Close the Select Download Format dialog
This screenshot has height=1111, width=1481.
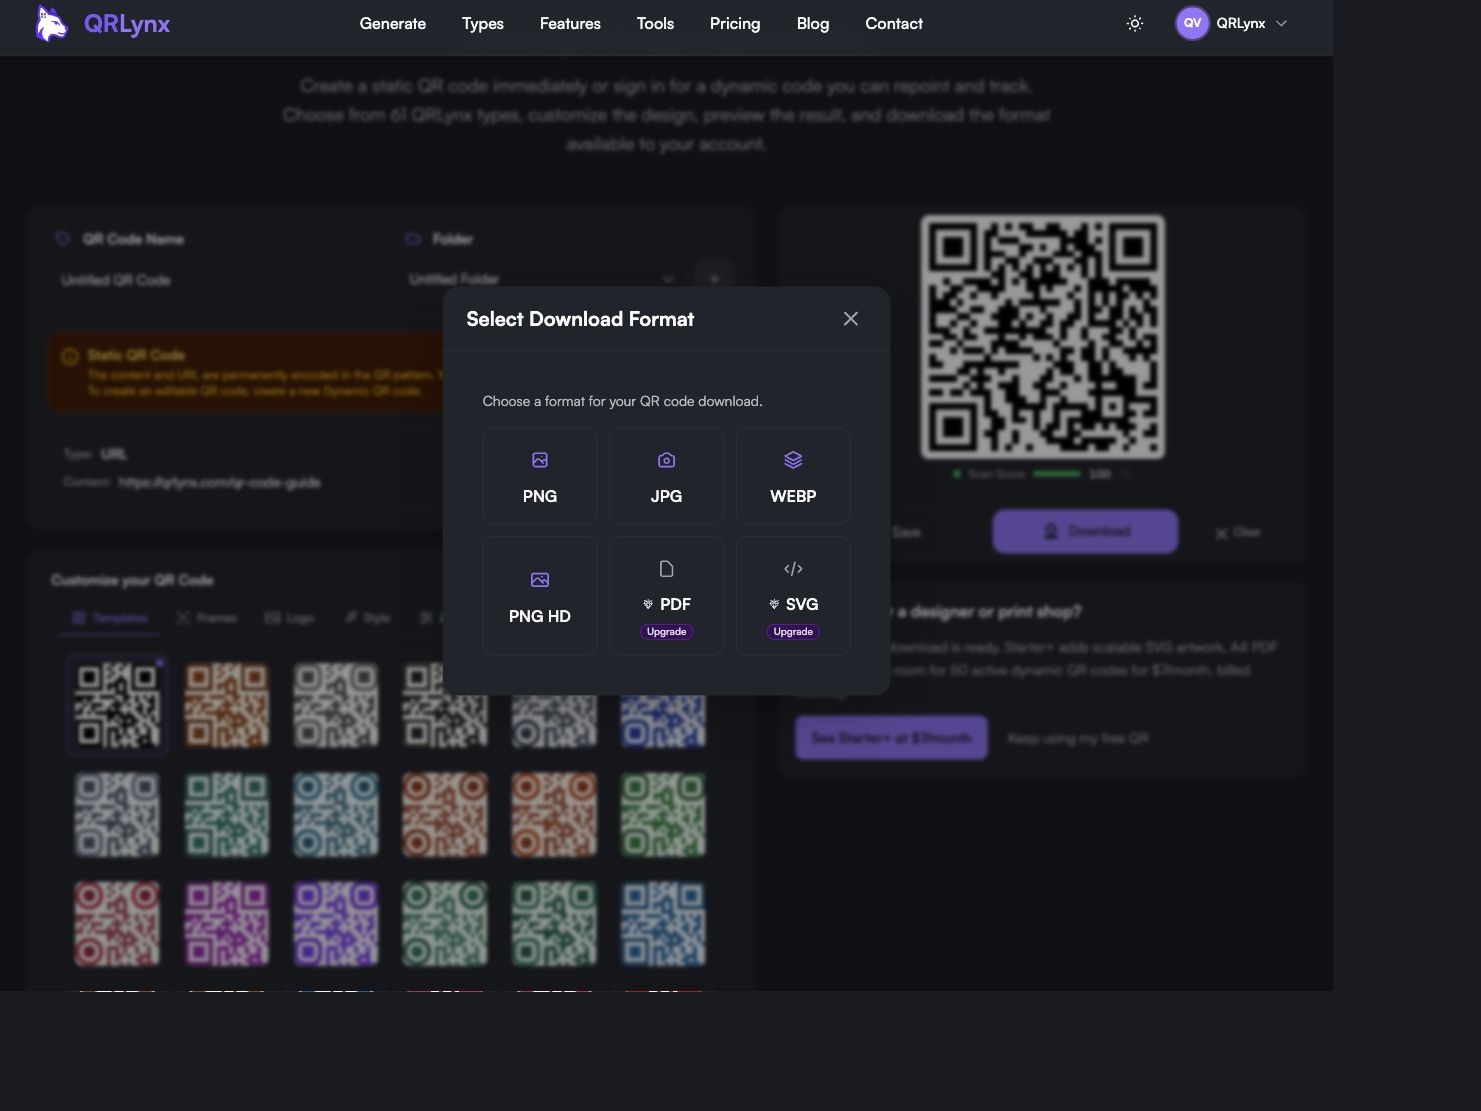coord(851,319)
